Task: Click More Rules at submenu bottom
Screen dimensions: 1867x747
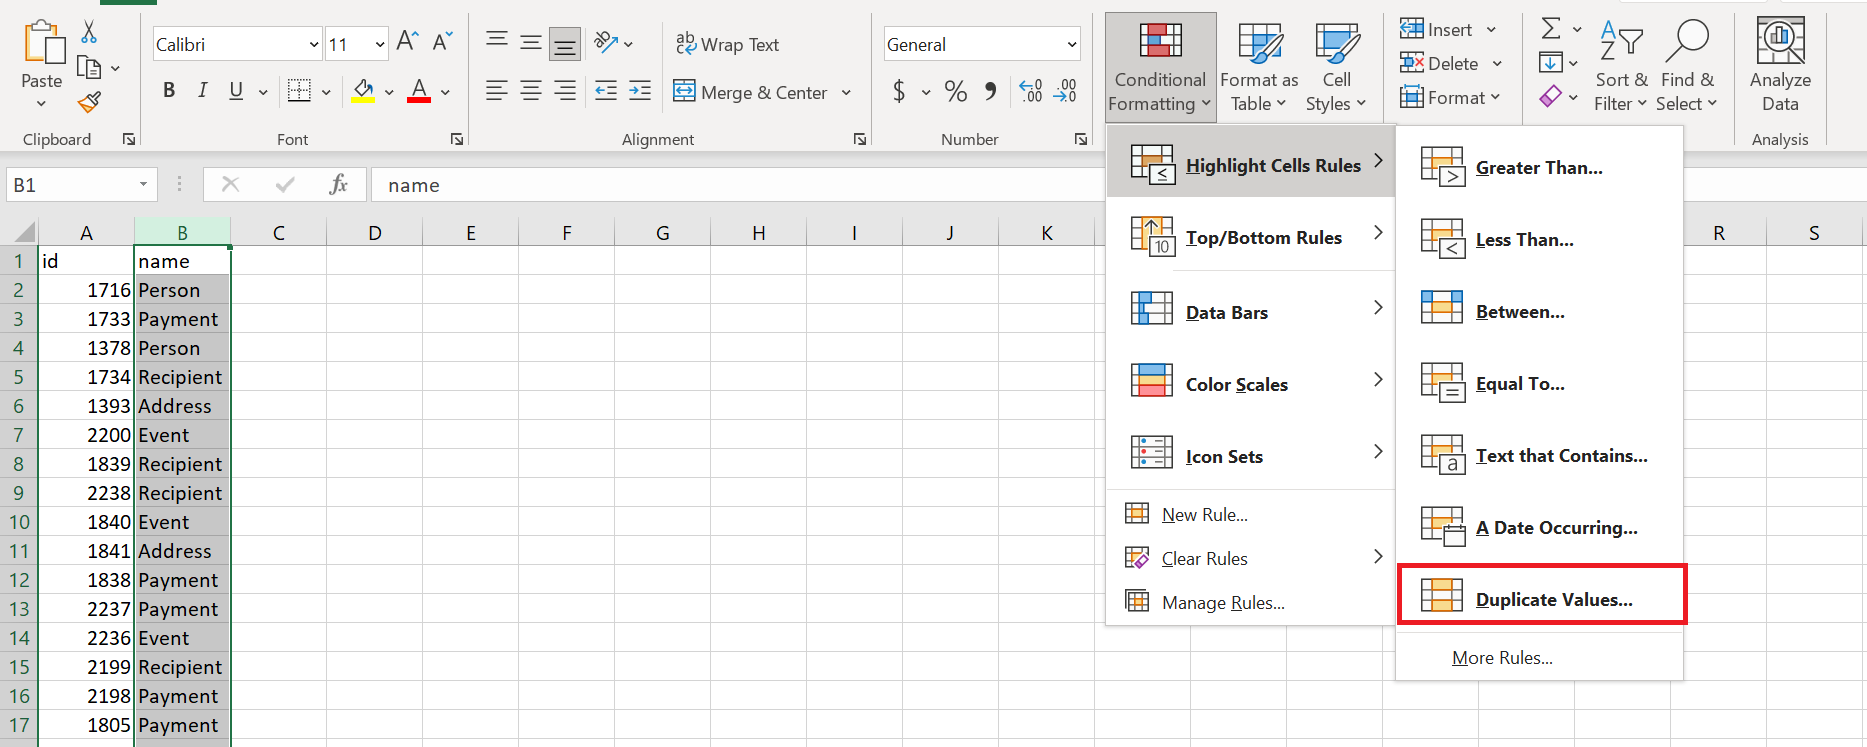Action: pyautogui.click(x=1502, y=658)
